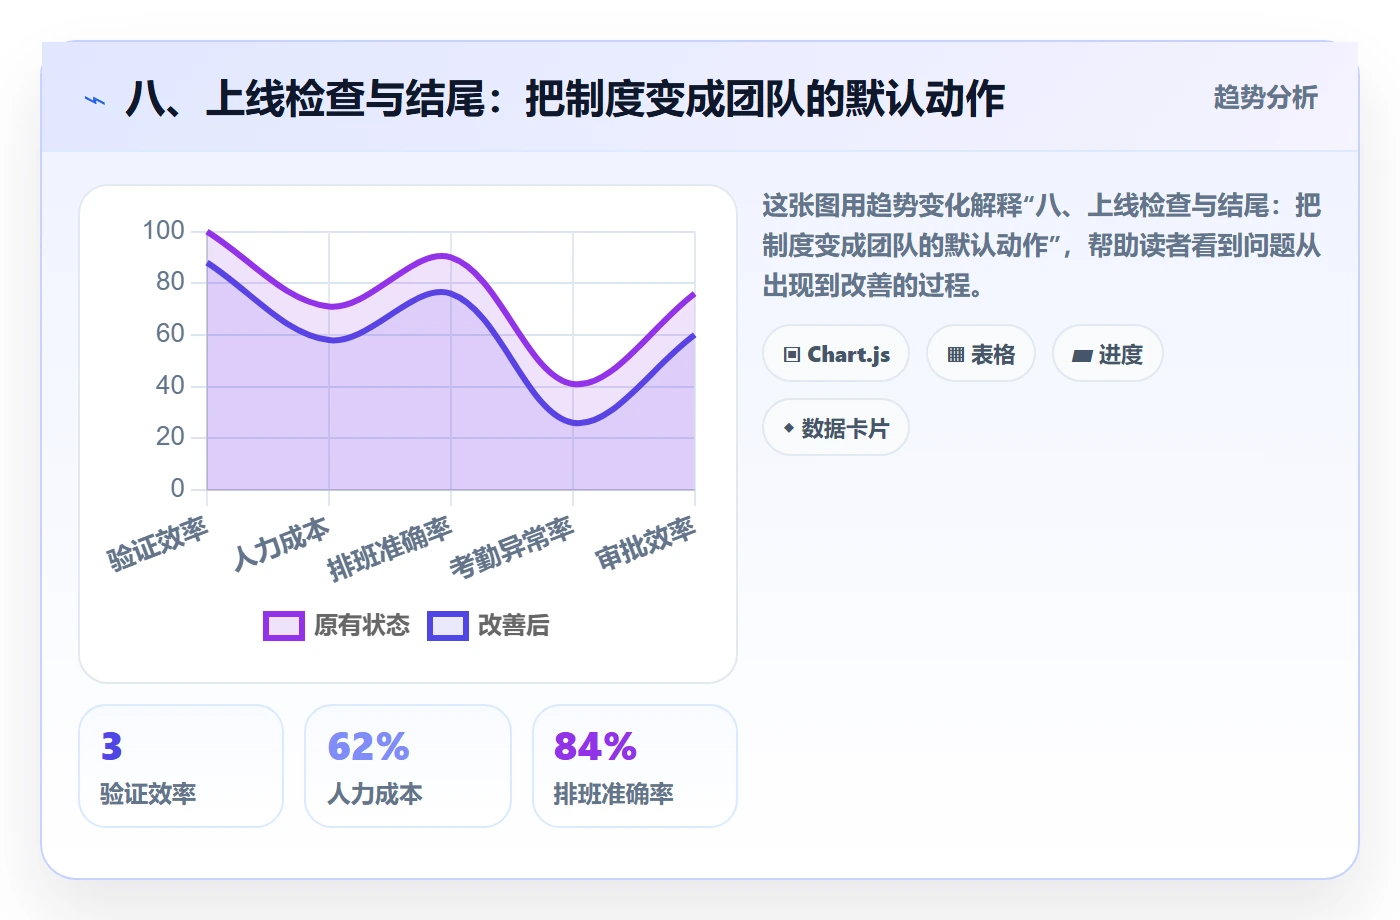Open the 验证效率 stat card showing 3
Screen dimensions: 1400x920
(x=181, y=766)
